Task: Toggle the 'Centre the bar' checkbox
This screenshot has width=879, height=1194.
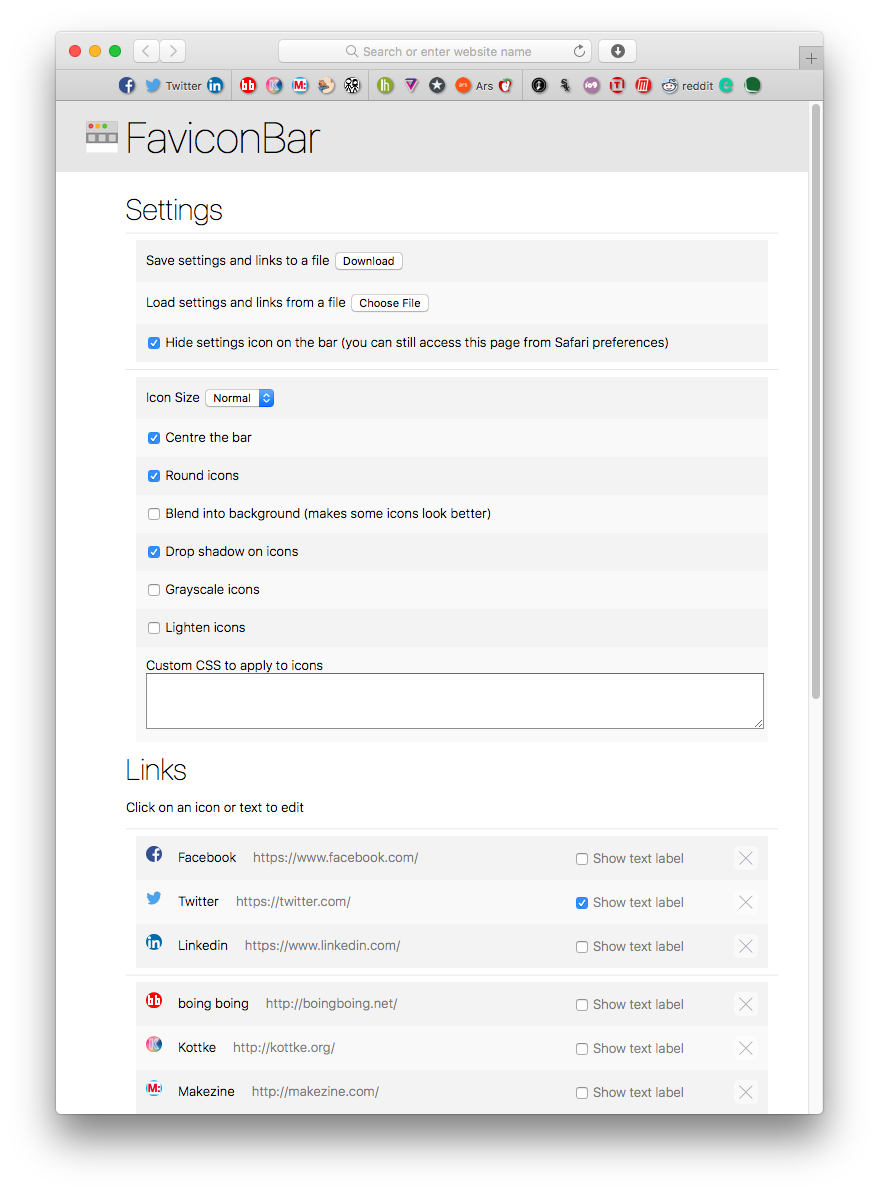Action: click(x=154, y=438)
